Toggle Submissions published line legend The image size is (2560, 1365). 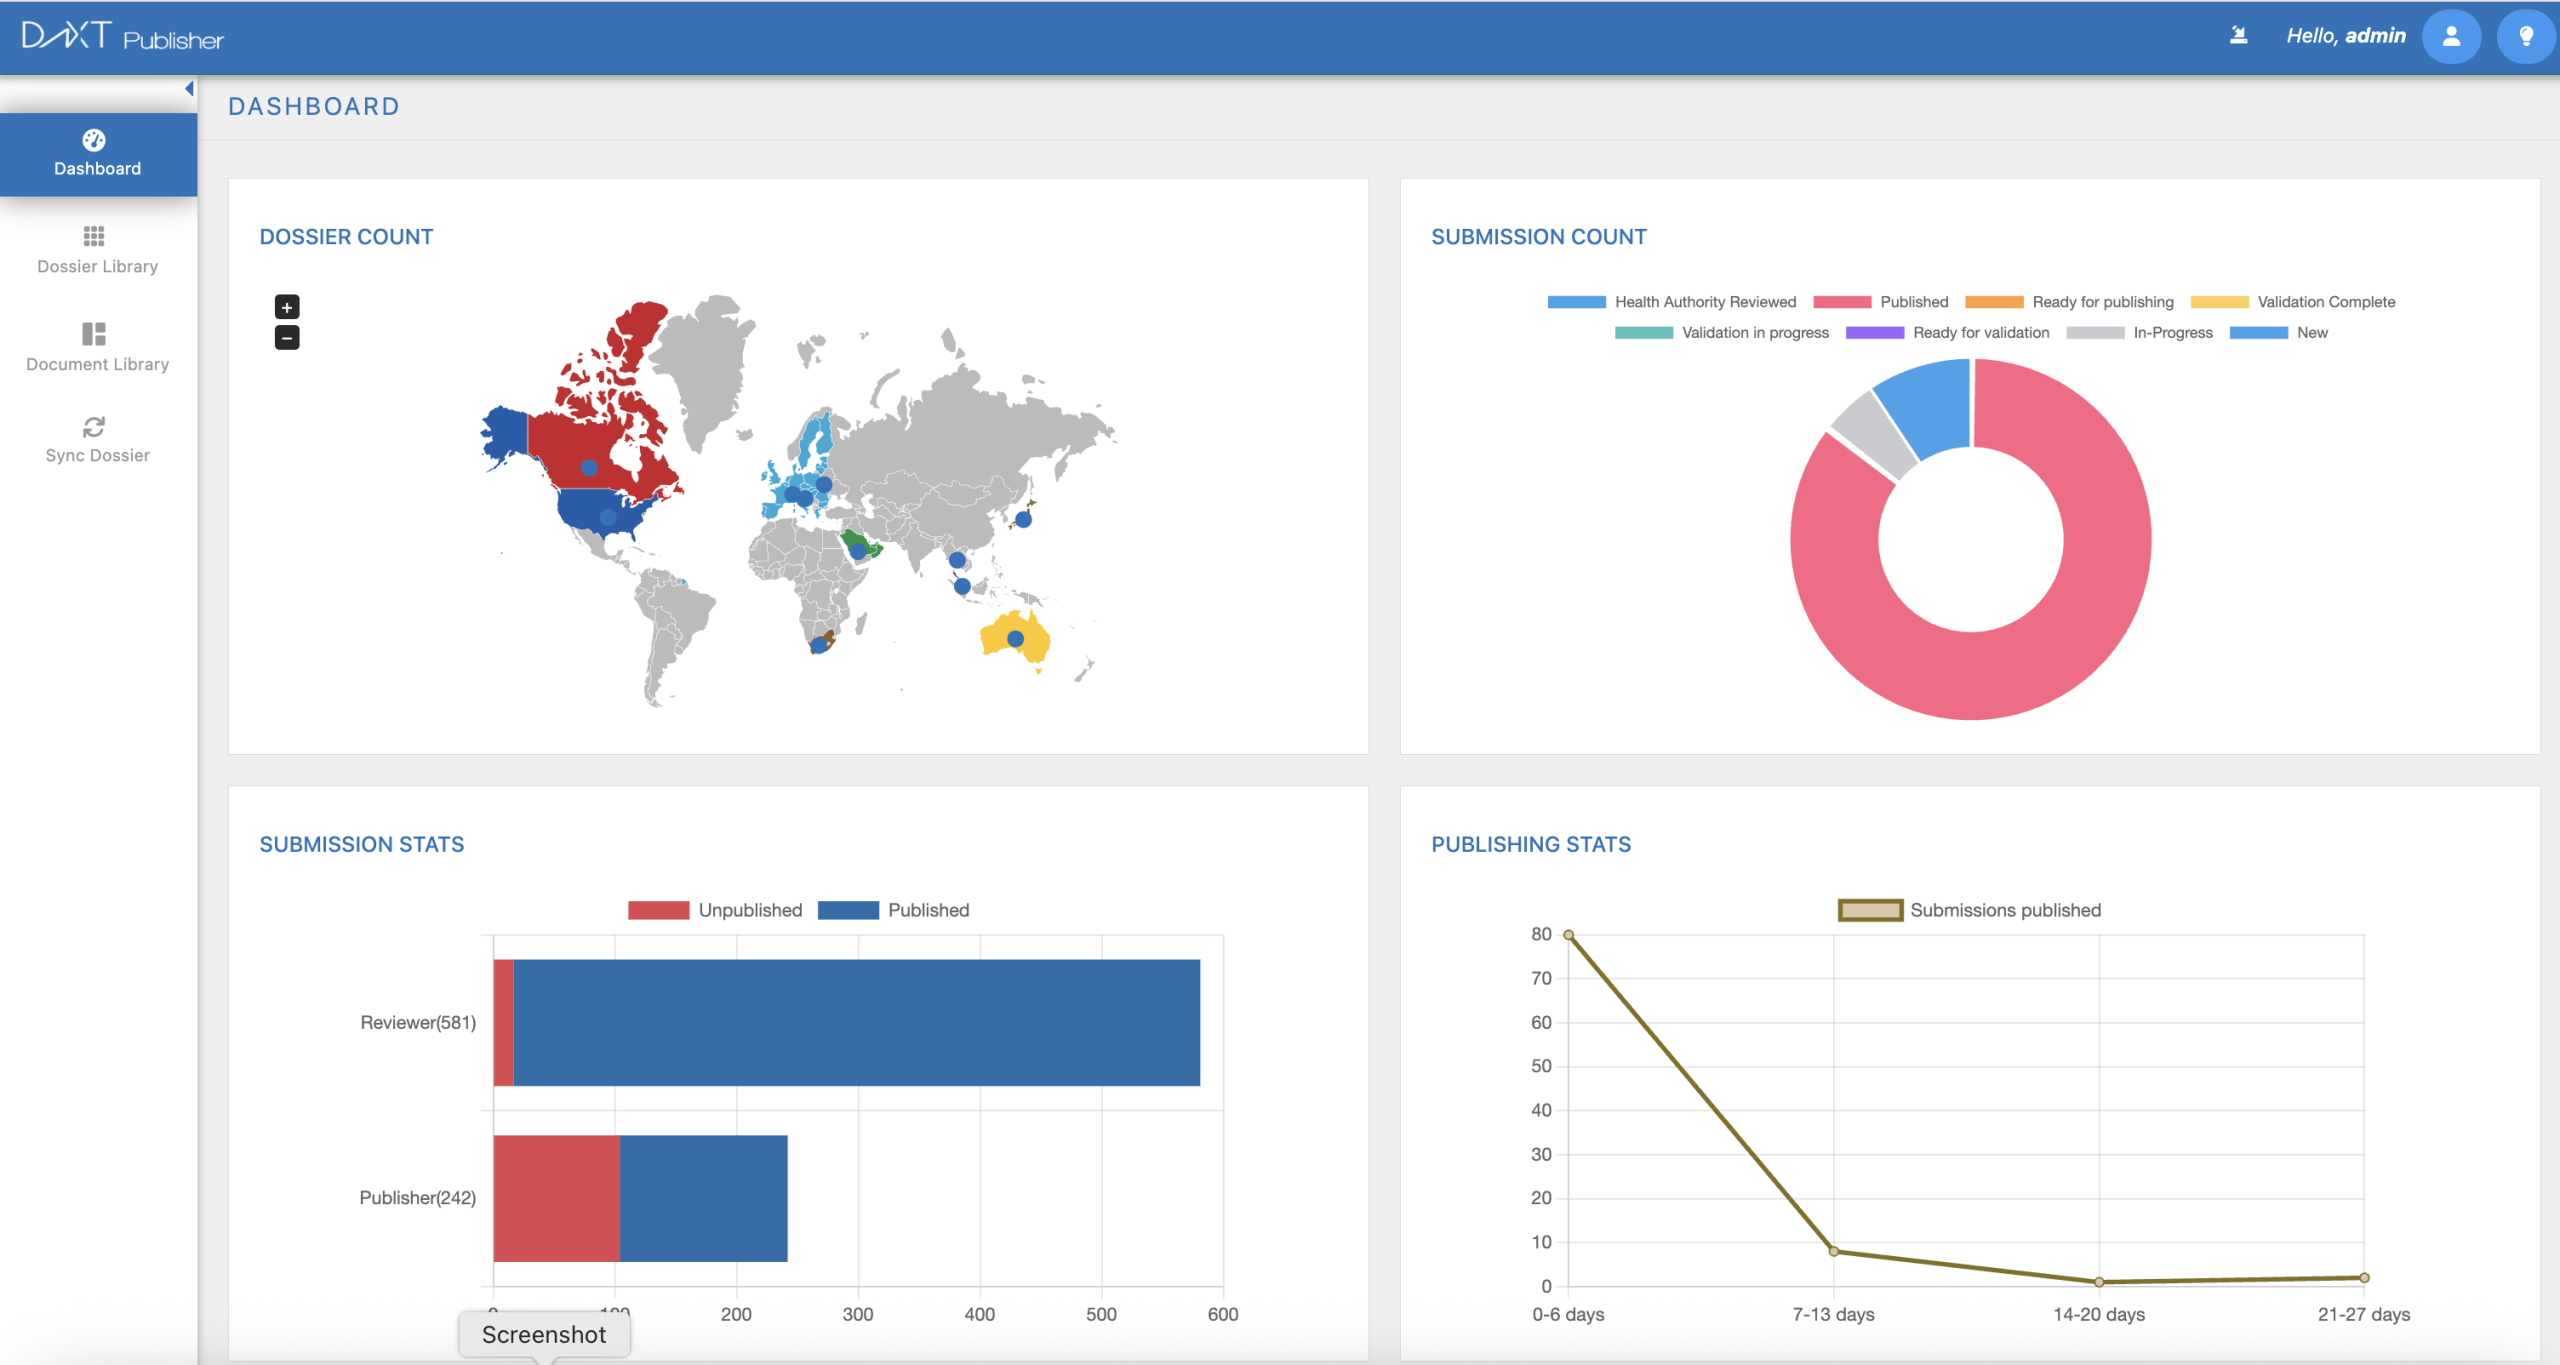click(x=1870, y=910)
